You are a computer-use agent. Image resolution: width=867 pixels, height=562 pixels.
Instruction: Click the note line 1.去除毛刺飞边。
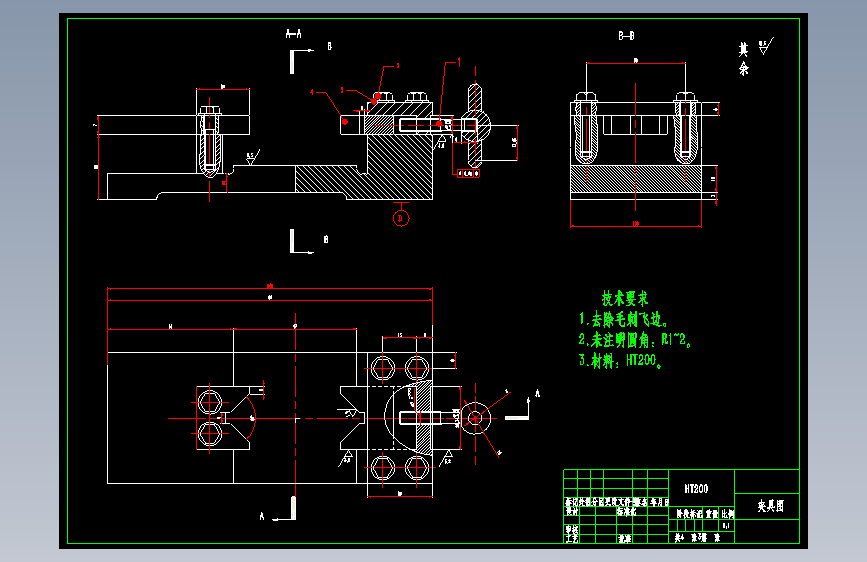(x=624, y=319)
